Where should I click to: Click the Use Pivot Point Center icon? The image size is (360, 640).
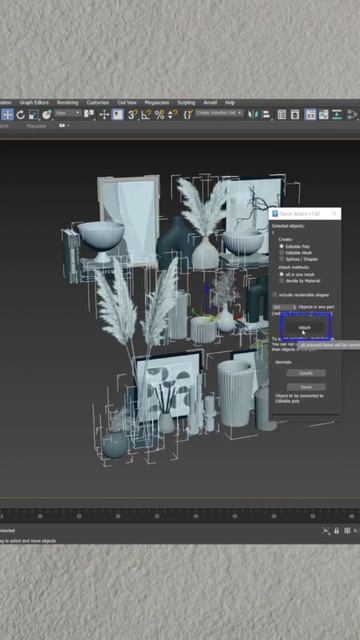pyautogui.click(x=89, y=115)
